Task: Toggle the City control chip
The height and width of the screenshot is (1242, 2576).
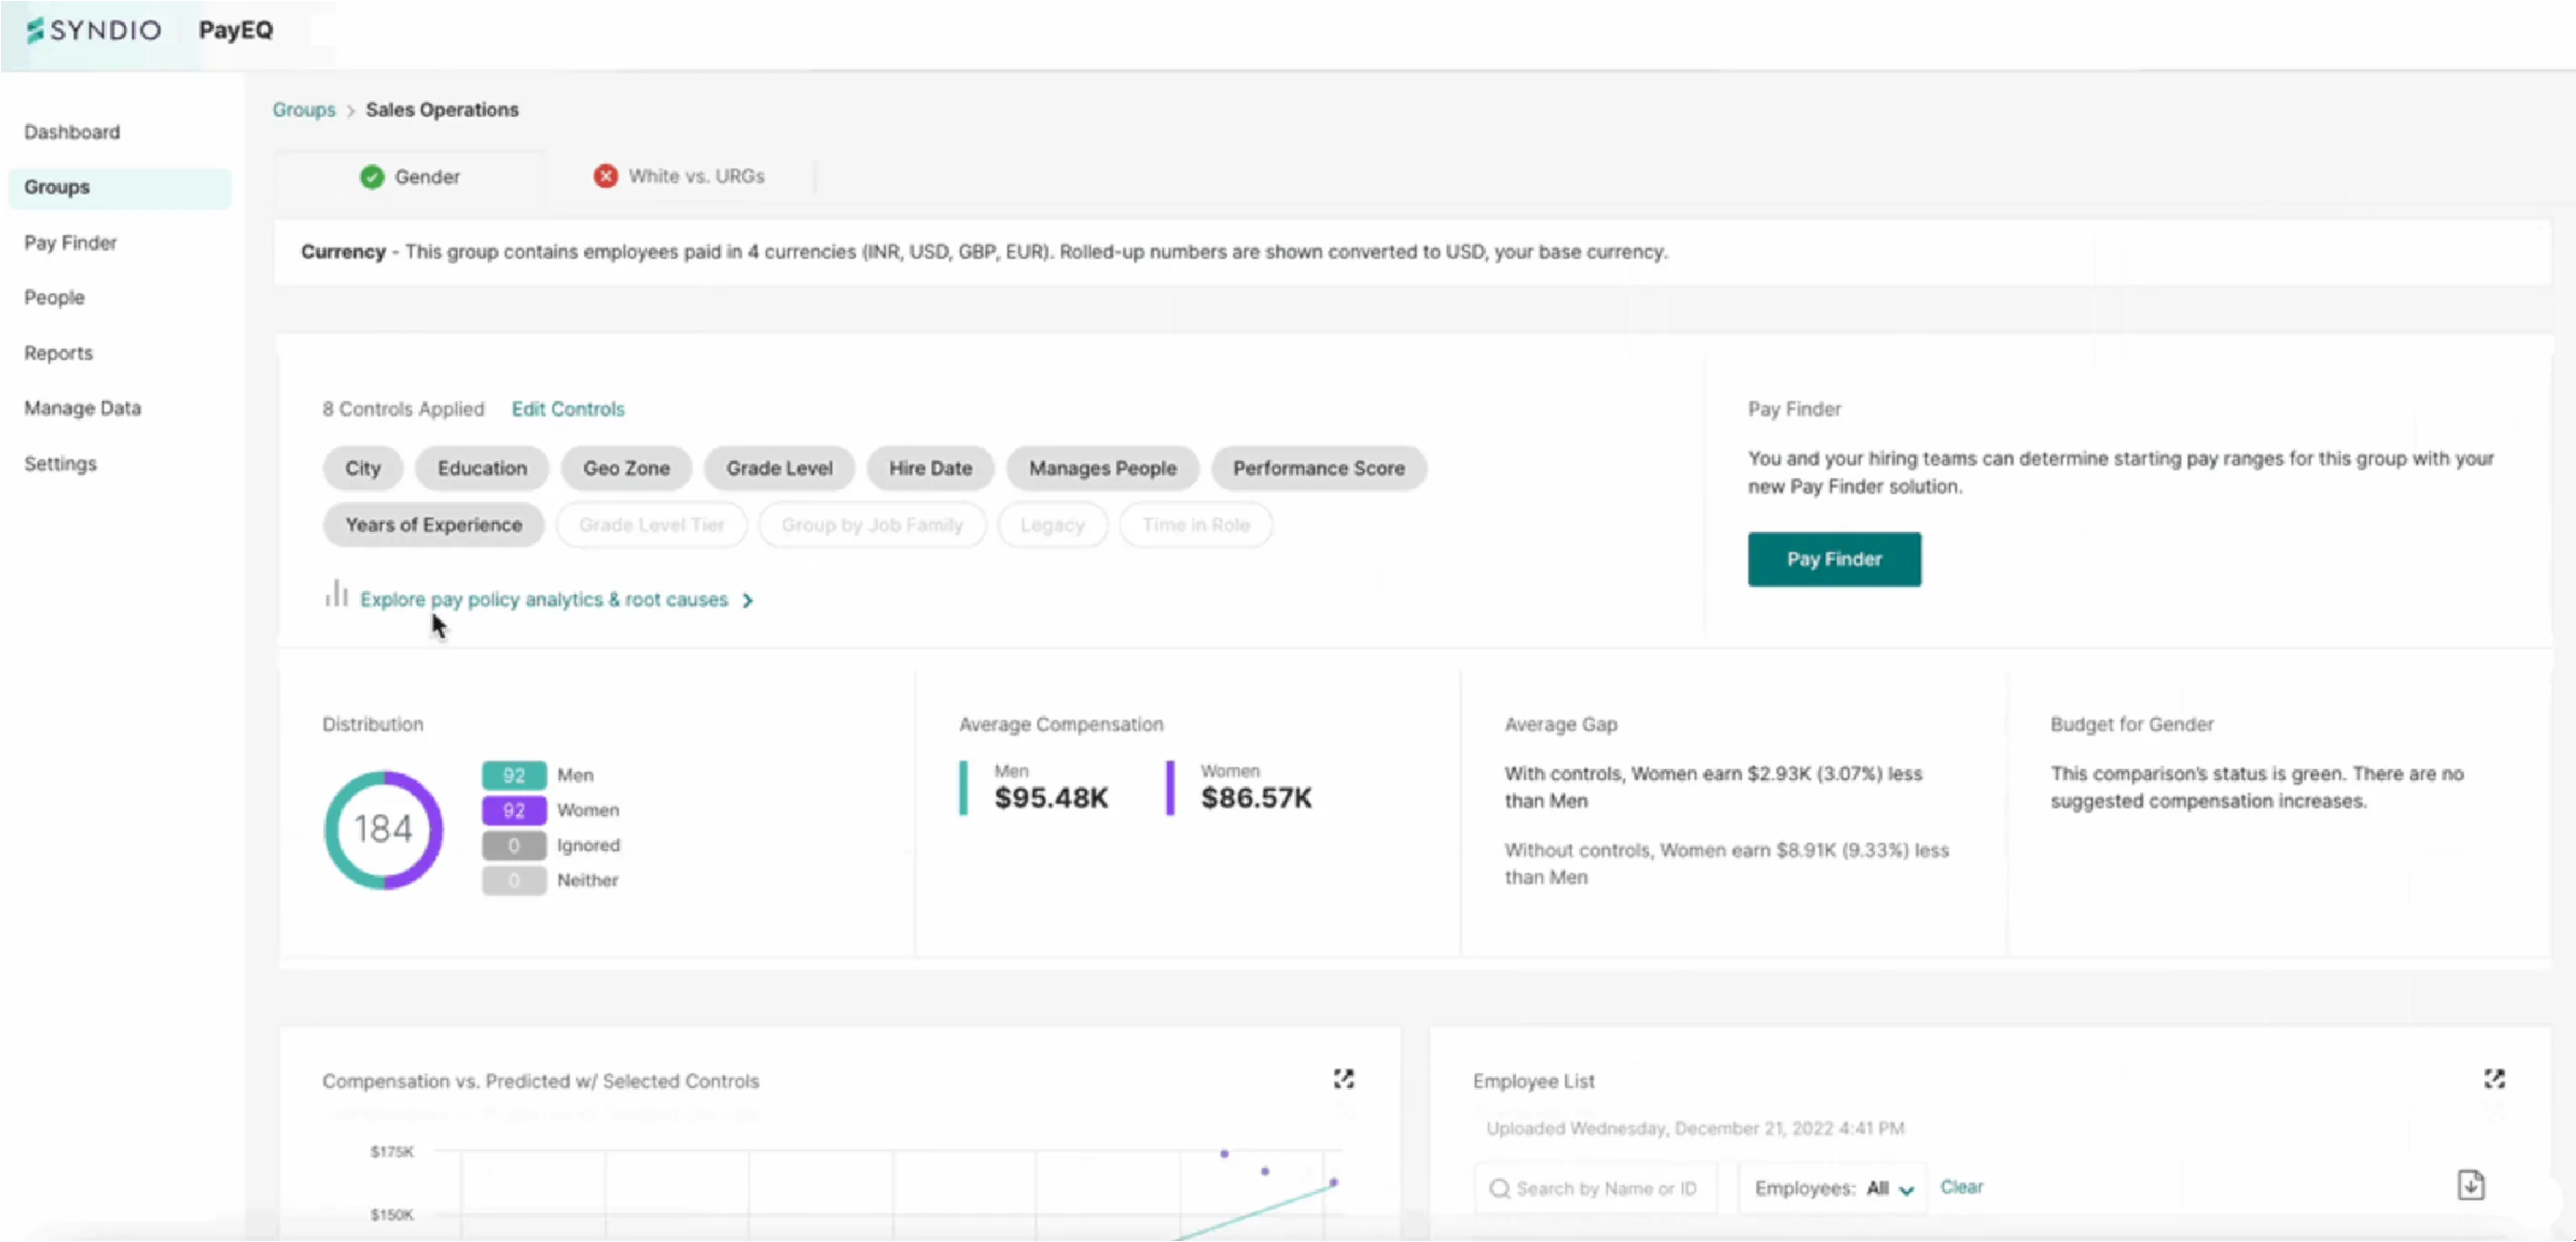Action: [x=363, y=468]
